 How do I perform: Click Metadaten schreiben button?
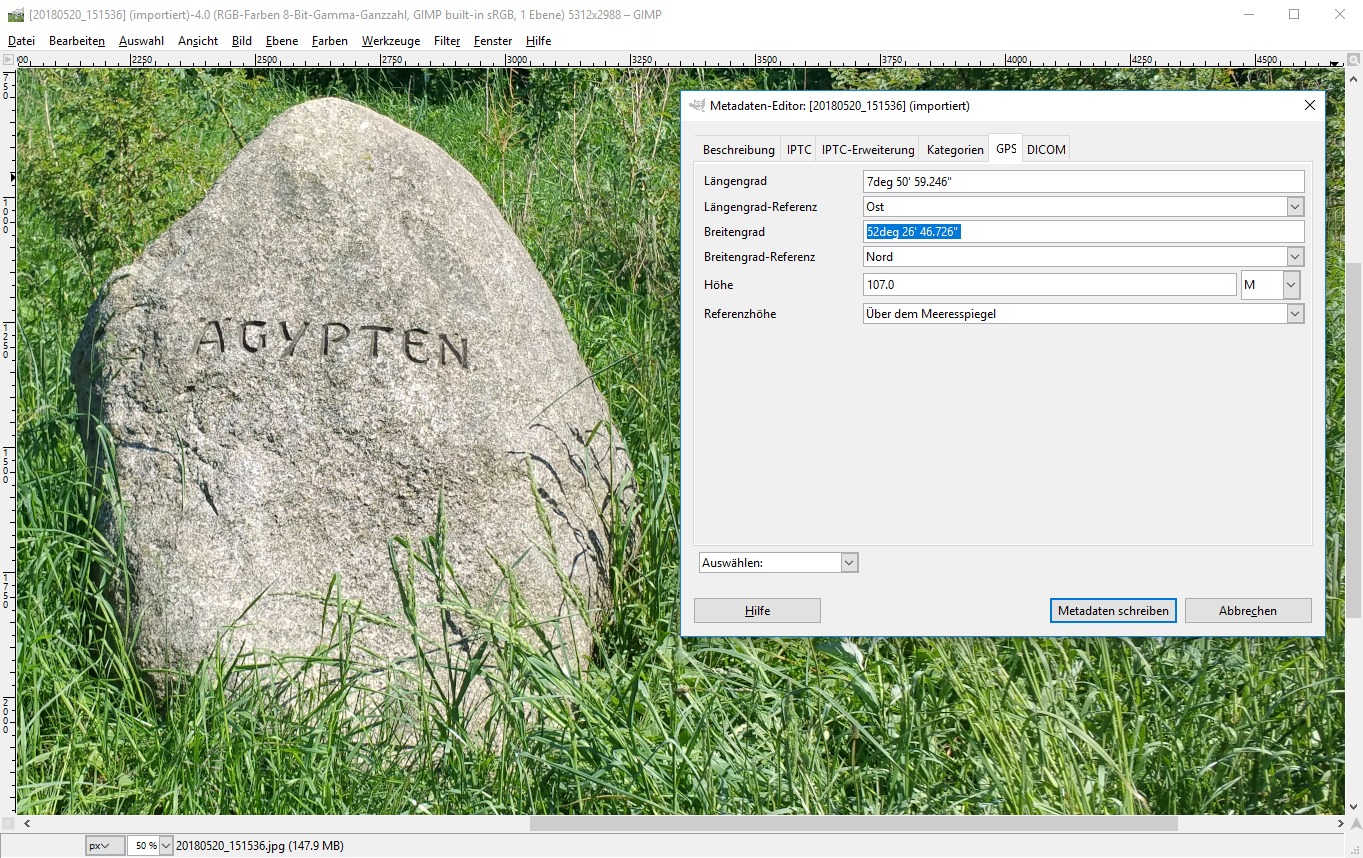[1113, 611]
